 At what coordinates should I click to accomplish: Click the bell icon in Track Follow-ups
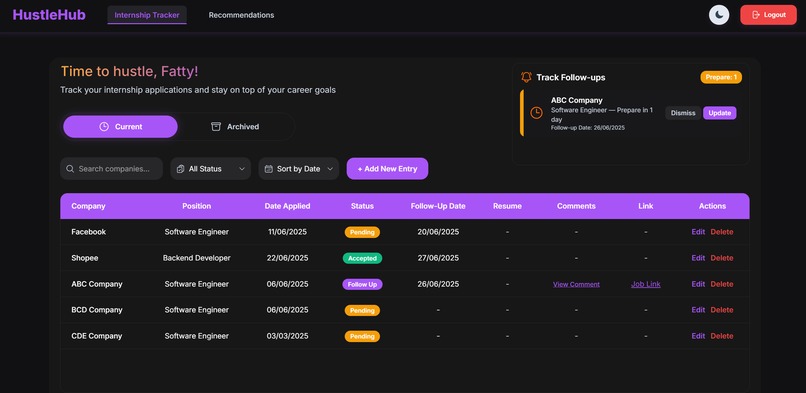526,77
